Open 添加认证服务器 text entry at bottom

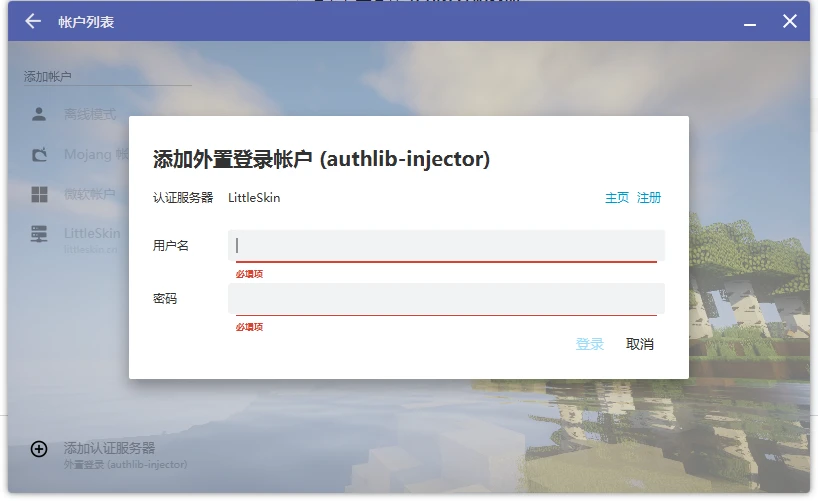click(109, 448)
